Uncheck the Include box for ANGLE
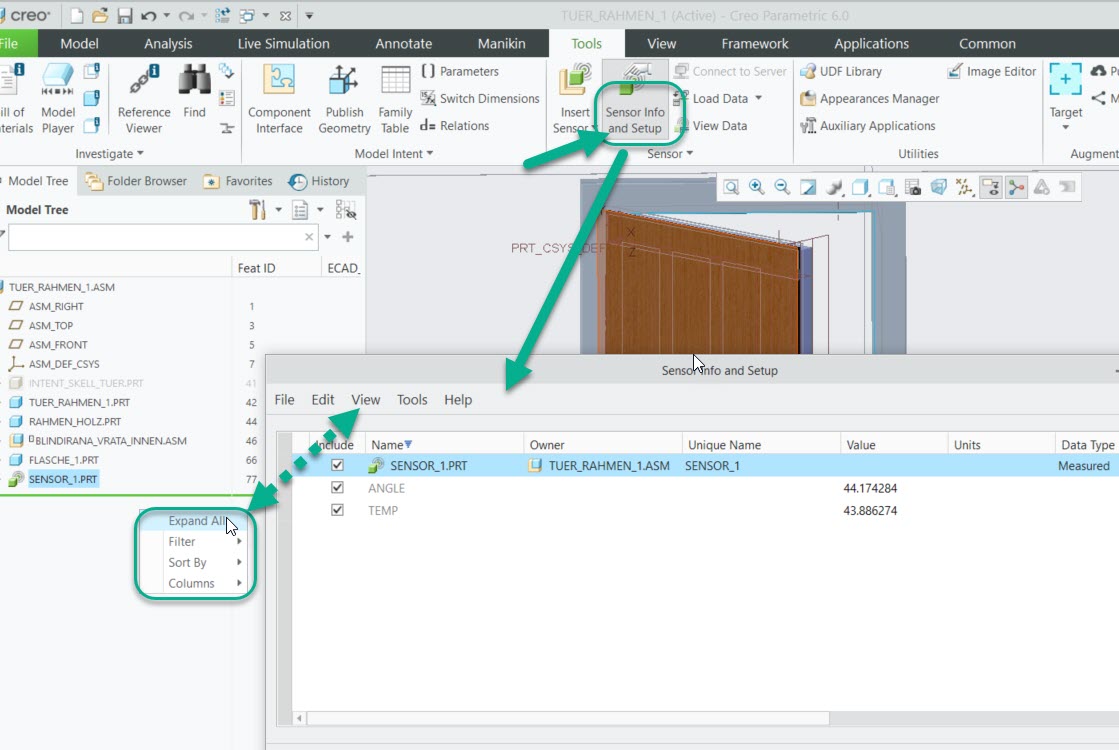This screenshot has width=1119, height=750. pyautogui.click(x=336, y=488)
